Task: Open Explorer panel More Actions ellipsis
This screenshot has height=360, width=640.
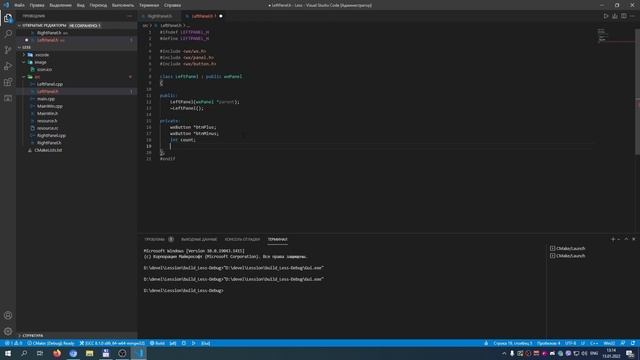Action: pyautogui.click(x=130, y=16)
